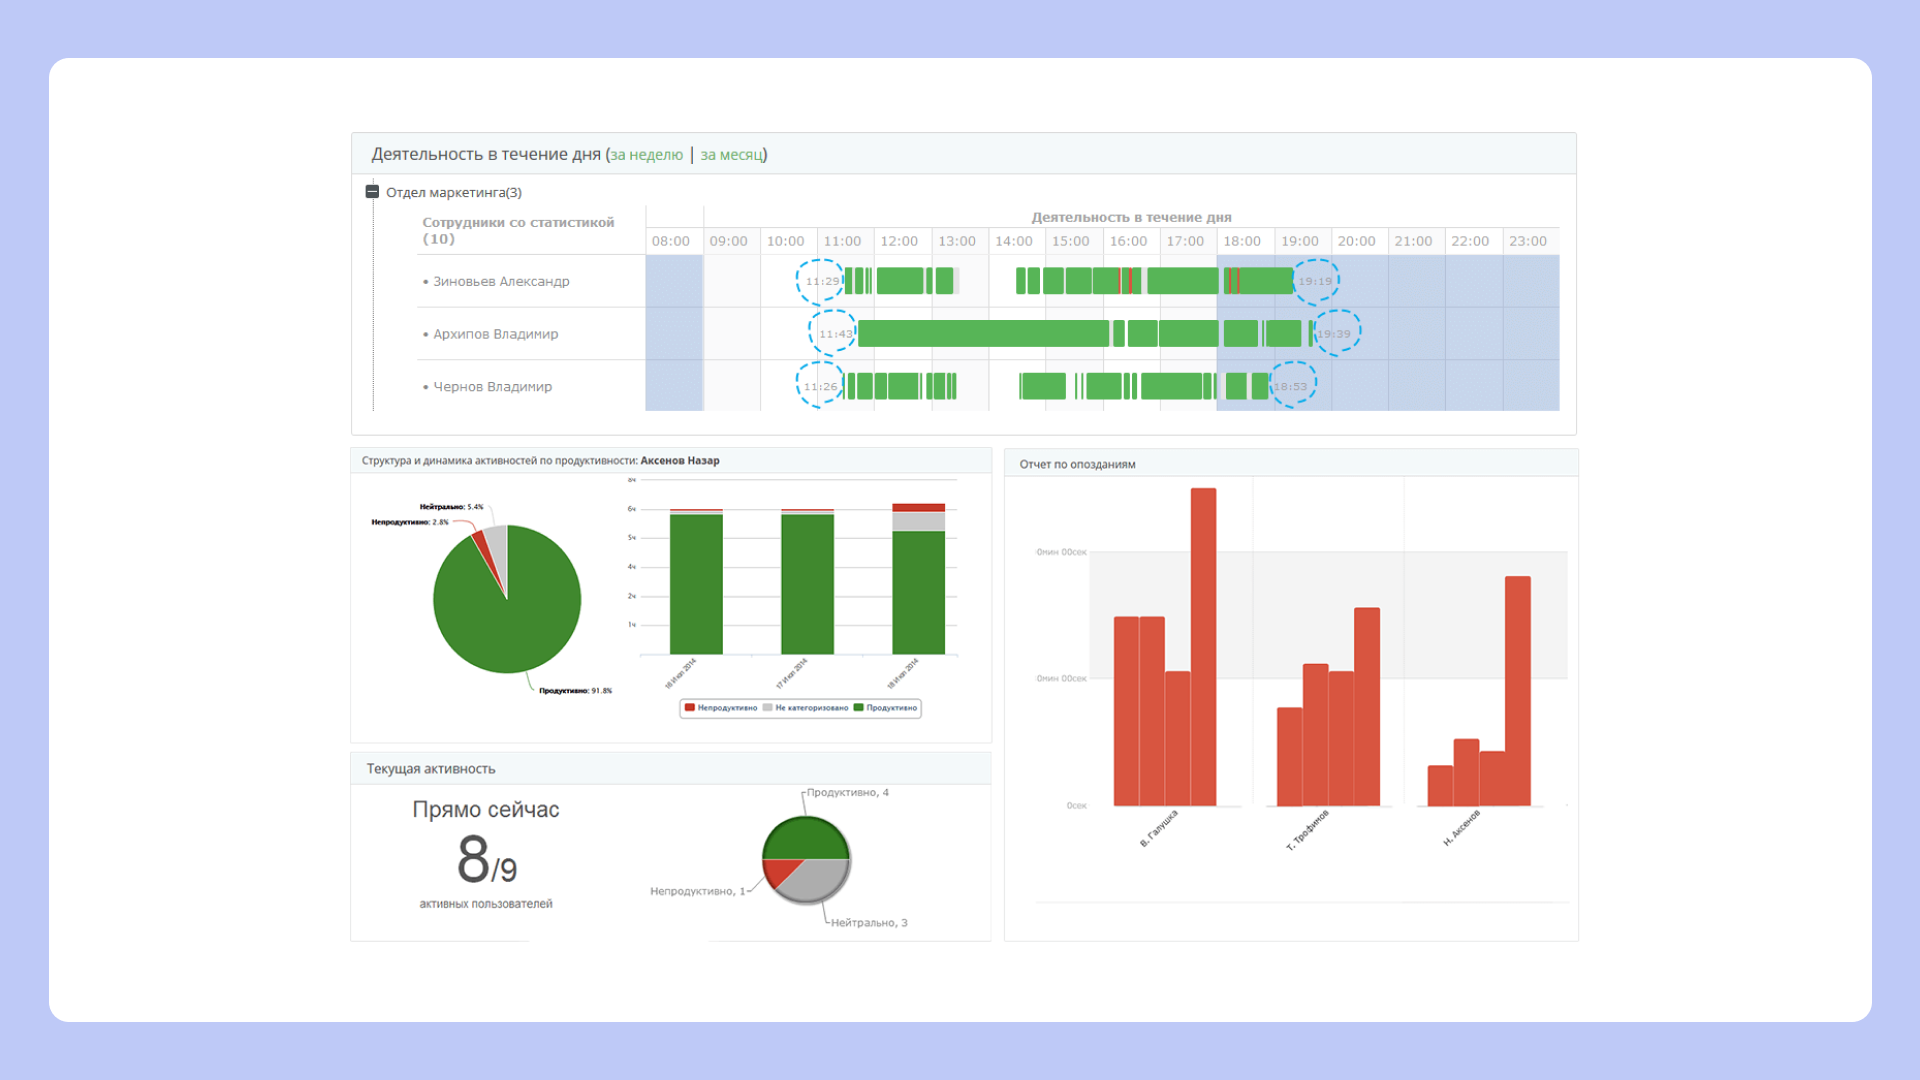Click the 18:53 end time marker
The image size is (1920, 1080).
tap(1292, 386)
